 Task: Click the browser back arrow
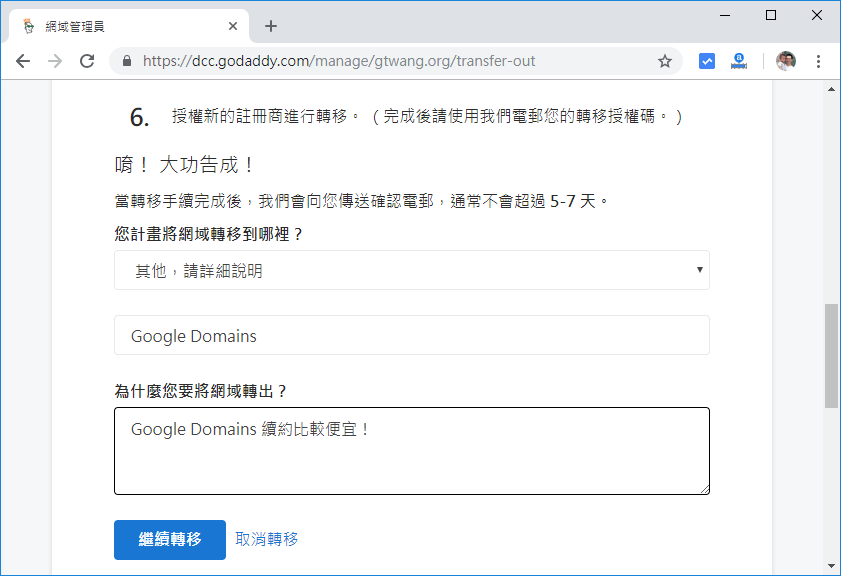click(x=23, y=61)
